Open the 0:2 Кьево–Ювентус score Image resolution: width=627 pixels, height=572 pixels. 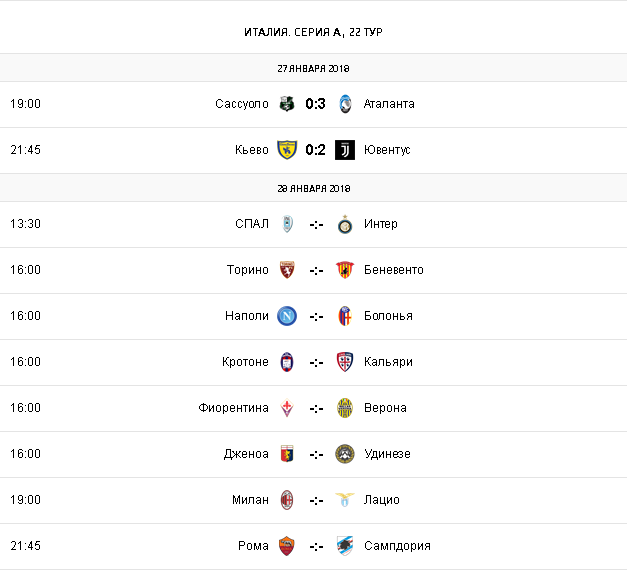(x=316, y=150)
